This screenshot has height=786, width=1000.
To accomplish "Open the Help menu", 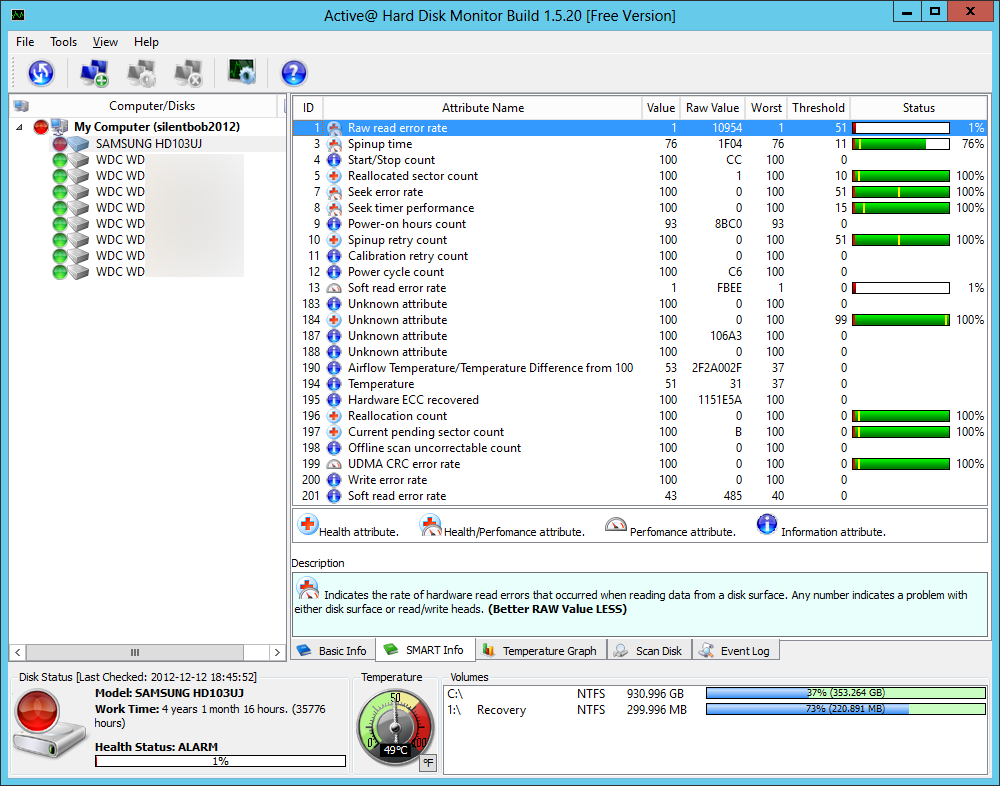I will pyautogui.click(x=146, y=42).
